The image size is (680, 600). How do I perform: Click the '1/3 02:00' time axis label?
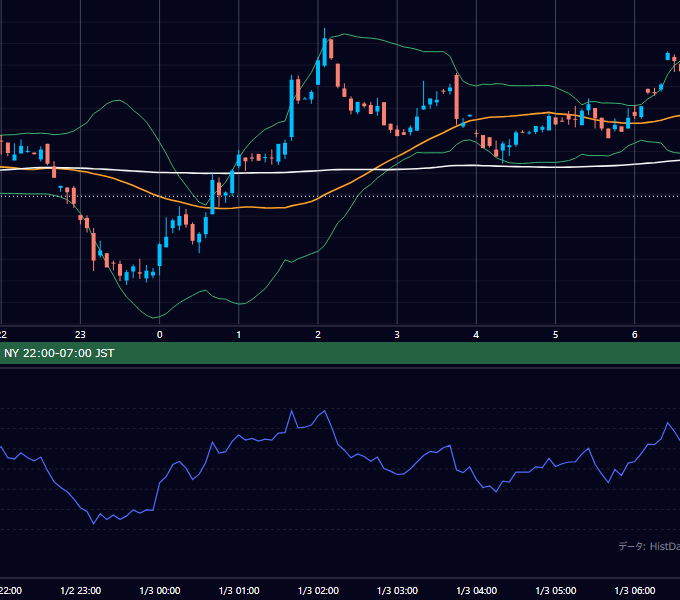tap(318, 590)
